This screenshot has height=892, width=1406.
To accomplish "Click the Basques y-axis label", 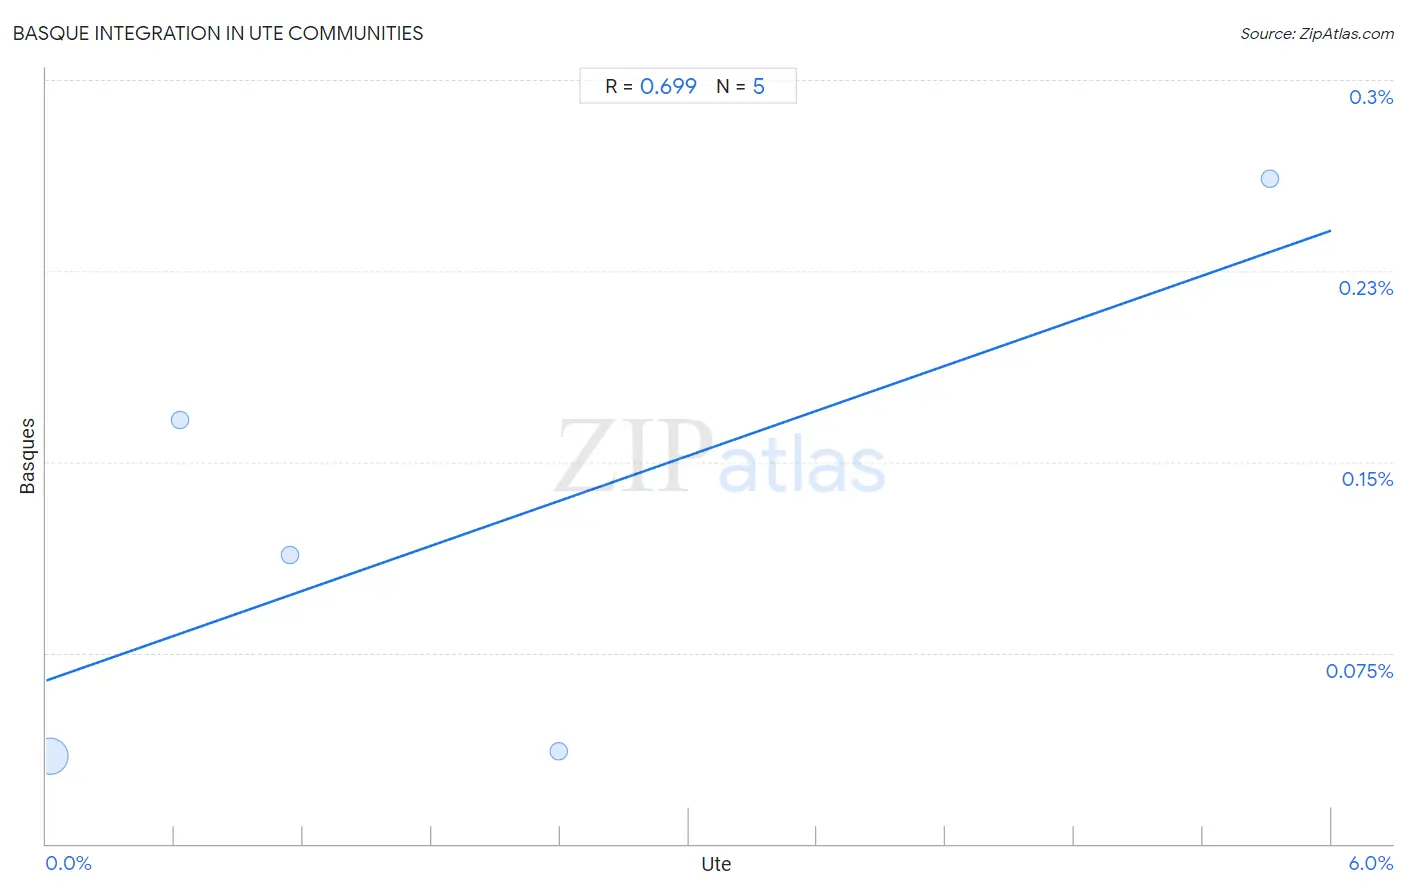I will coord(27,456).
